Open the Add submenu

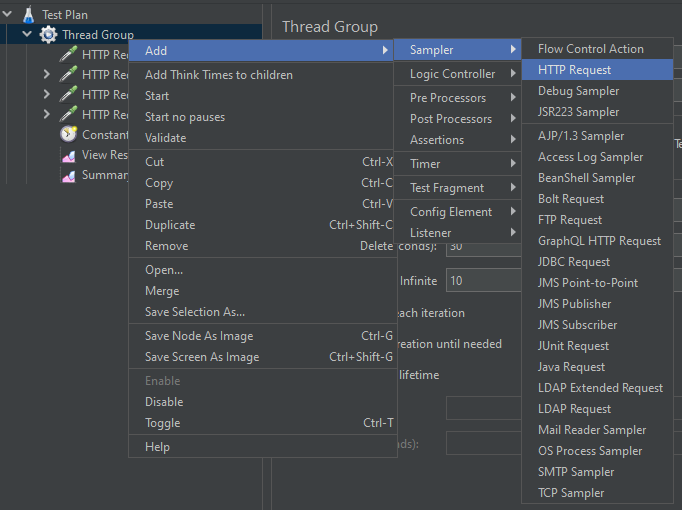click(x=261, y=50)
